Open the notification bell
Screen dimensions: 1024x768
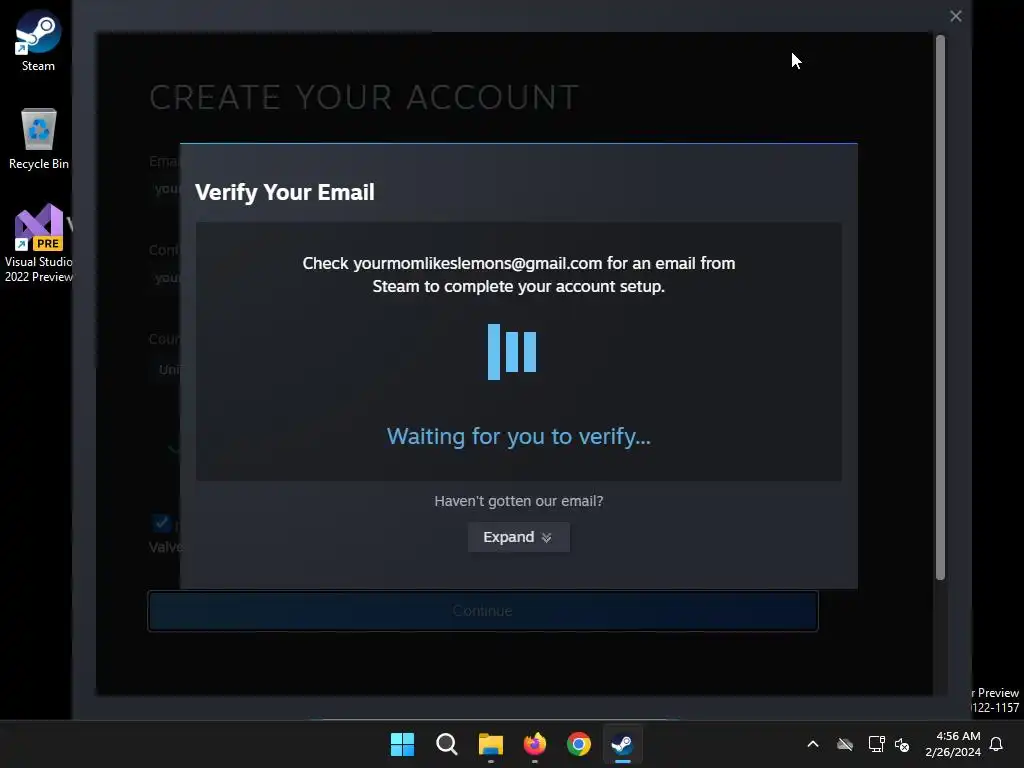(x=996, y=744)
